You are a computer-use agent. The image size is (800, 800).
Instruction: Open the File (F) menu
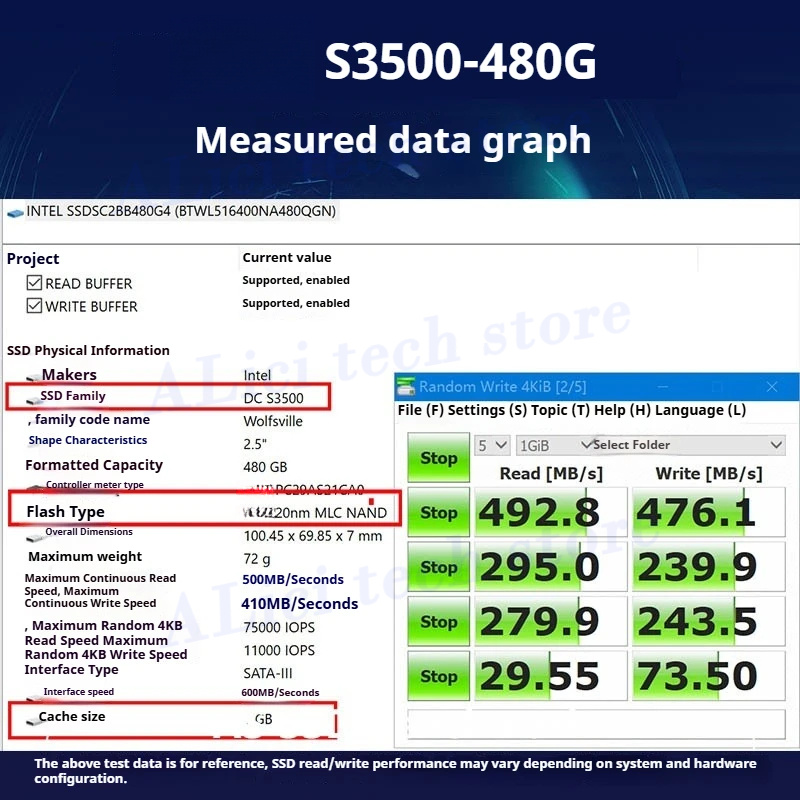pos(420,410)
